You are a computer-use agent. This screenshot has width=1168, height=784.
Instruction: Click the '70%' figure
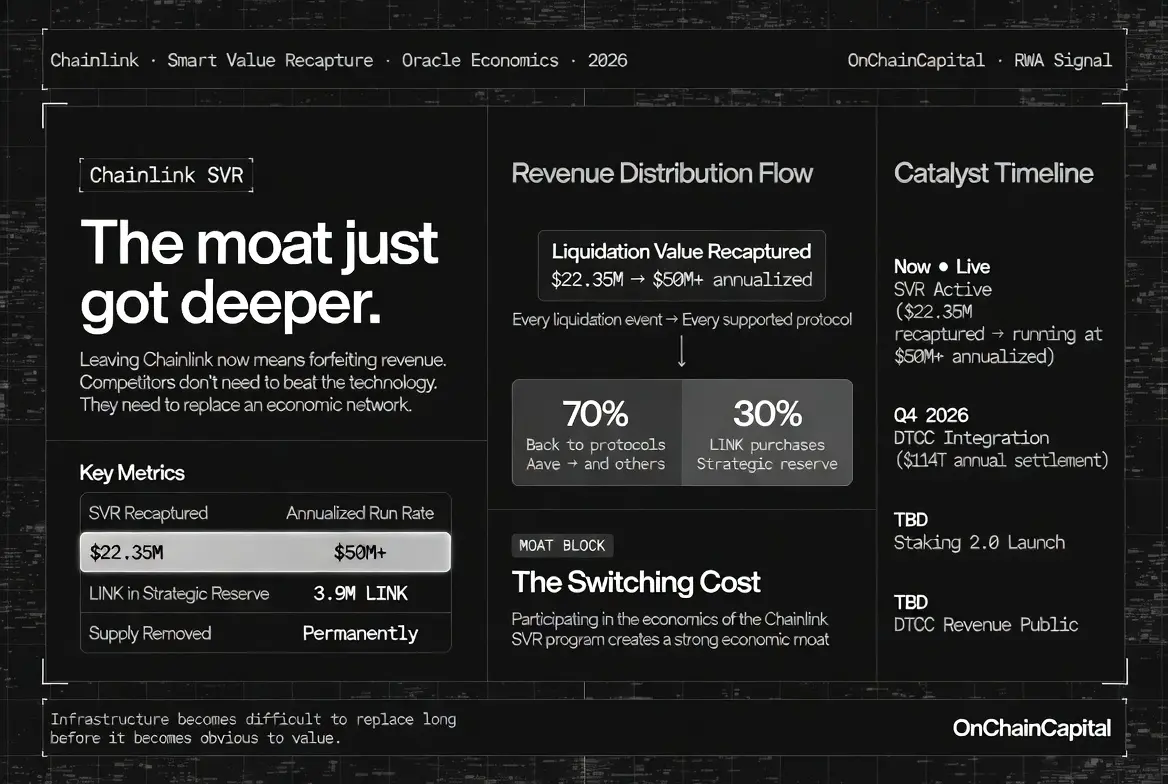tap(595, 414)
